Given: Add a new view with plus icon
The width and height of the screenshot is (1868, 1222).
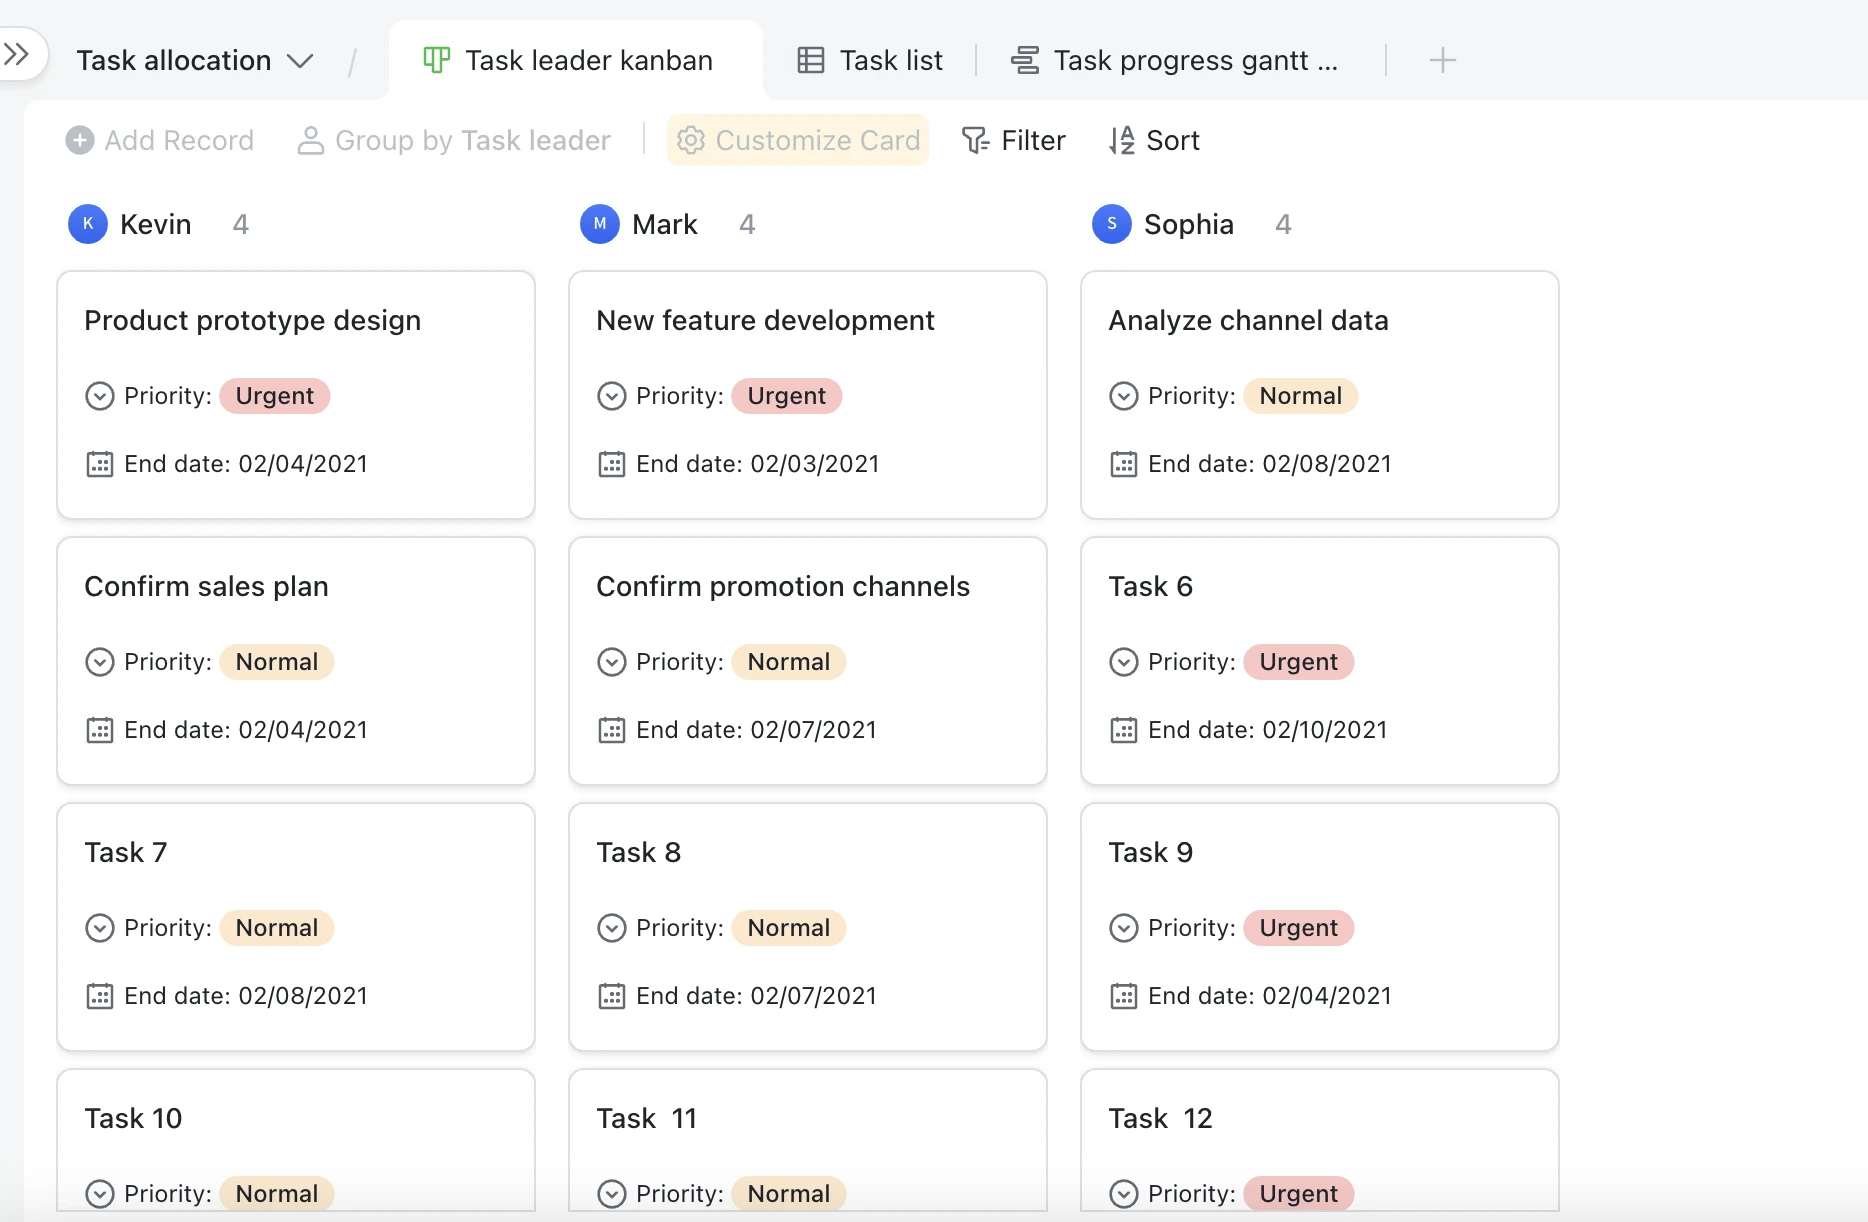Looking at the screenshot, I should point(1442,60).
